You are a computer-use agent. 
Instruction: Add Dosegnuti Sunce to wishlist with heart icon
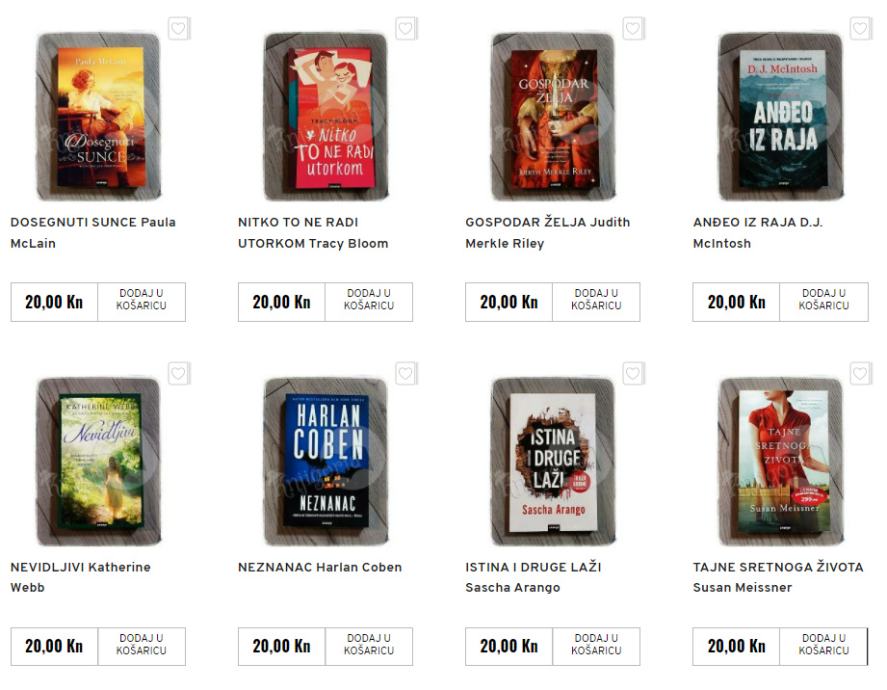179,29
